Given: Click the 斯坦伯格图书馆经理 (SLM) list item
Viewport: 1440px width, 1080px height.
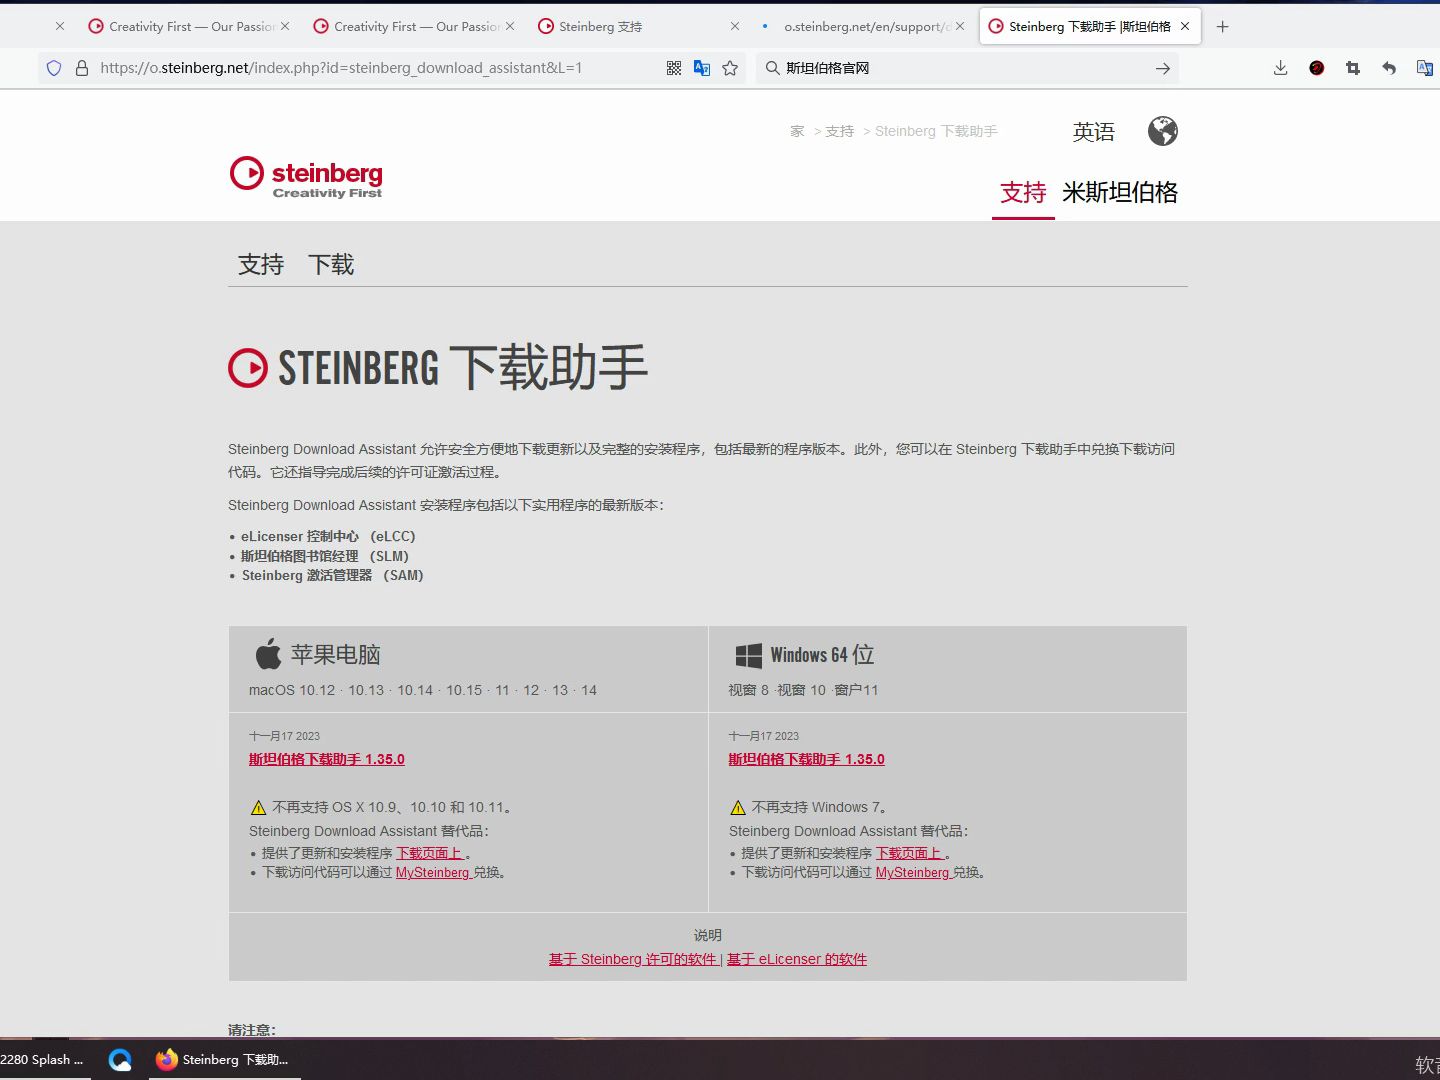Looking at the screenshot, I should [325, 556].
